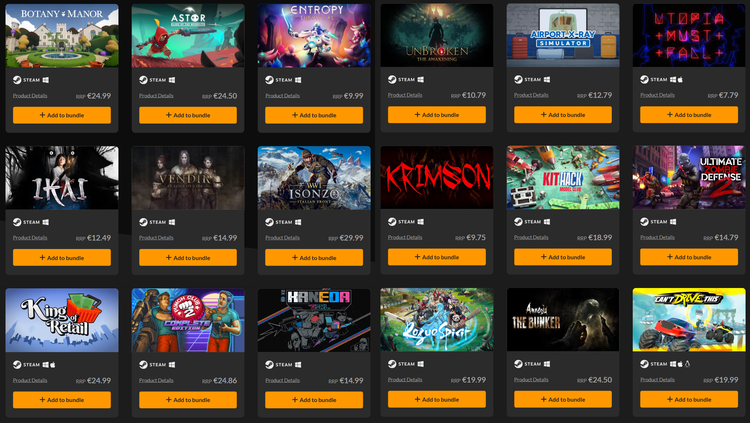Click the Windows icon under Amnesia The Bunker
The image size is (750, 423).
547,364
